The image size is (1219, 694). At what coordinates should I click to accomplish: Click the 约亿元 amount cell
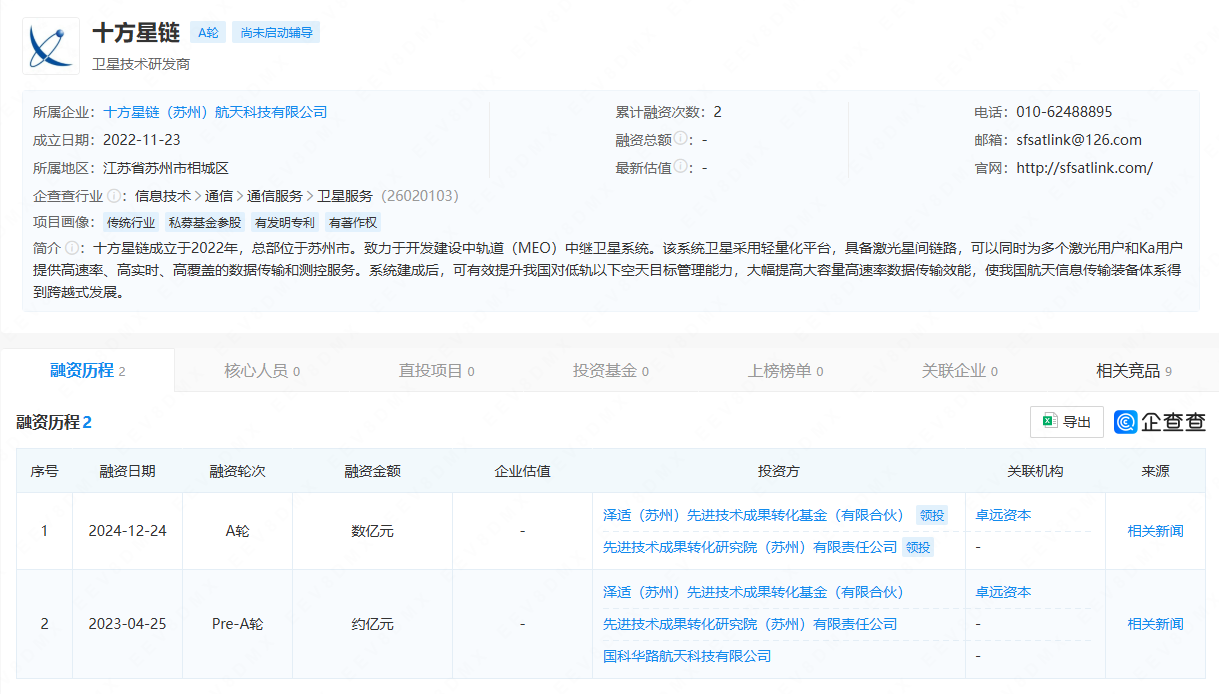(x=372, y=624)
